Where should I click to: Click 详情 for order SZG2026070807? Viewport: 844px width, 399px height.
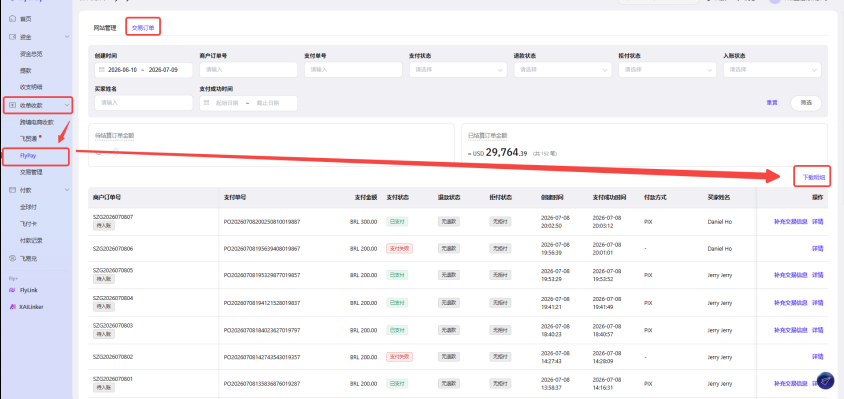(818, 222)
